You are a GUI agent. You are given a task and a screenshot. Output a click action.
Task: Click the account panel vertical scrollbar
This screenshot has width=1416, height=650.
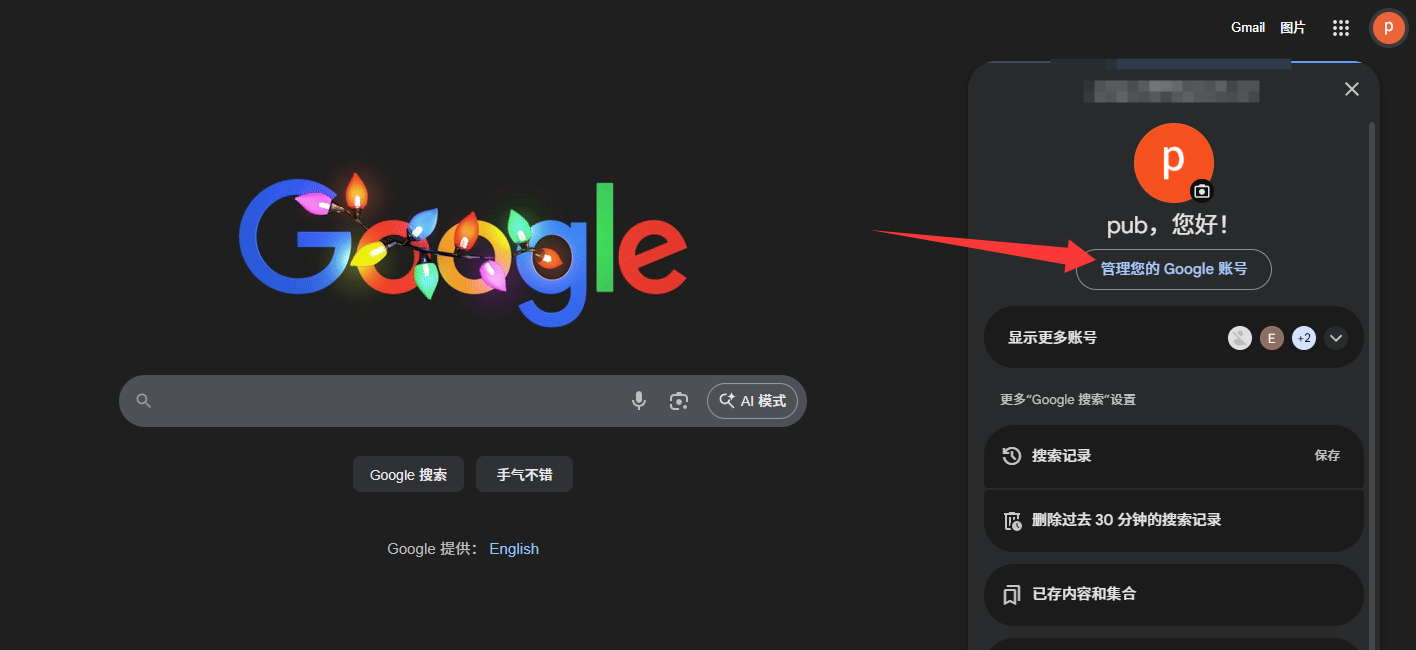(1372, 385)
